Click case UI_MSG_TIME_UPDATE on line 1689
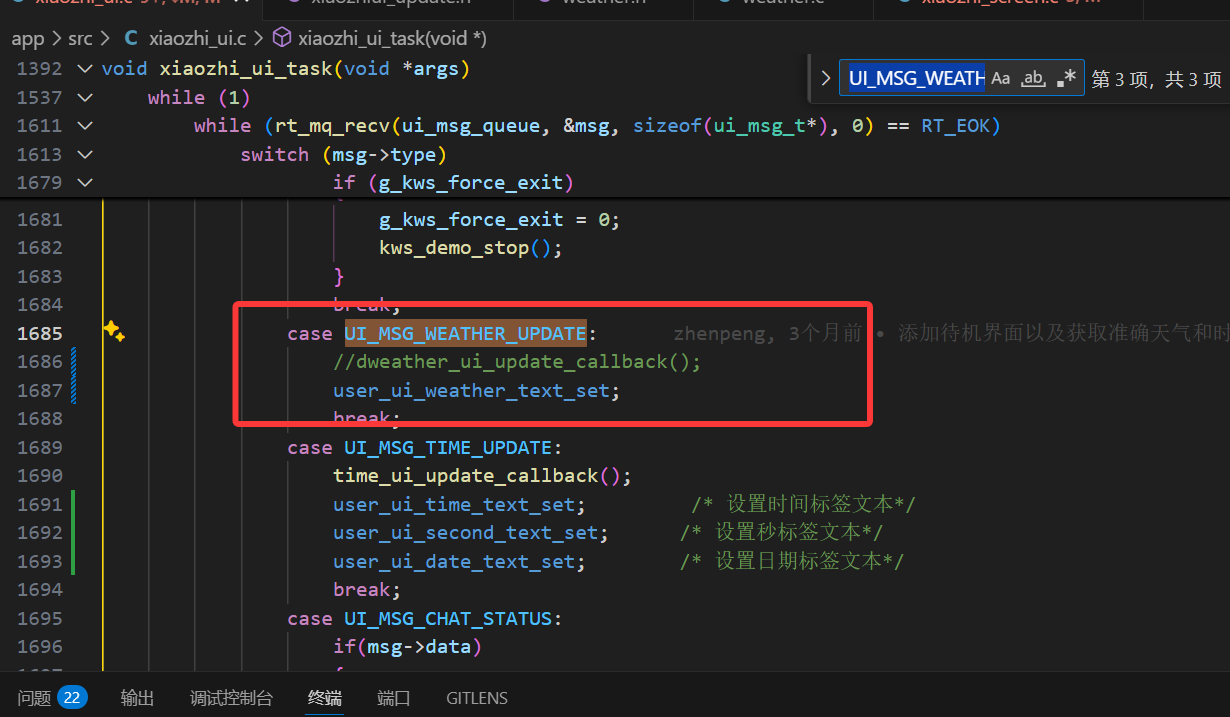This screenshot has height=717, width=1230. click(425, 447)
